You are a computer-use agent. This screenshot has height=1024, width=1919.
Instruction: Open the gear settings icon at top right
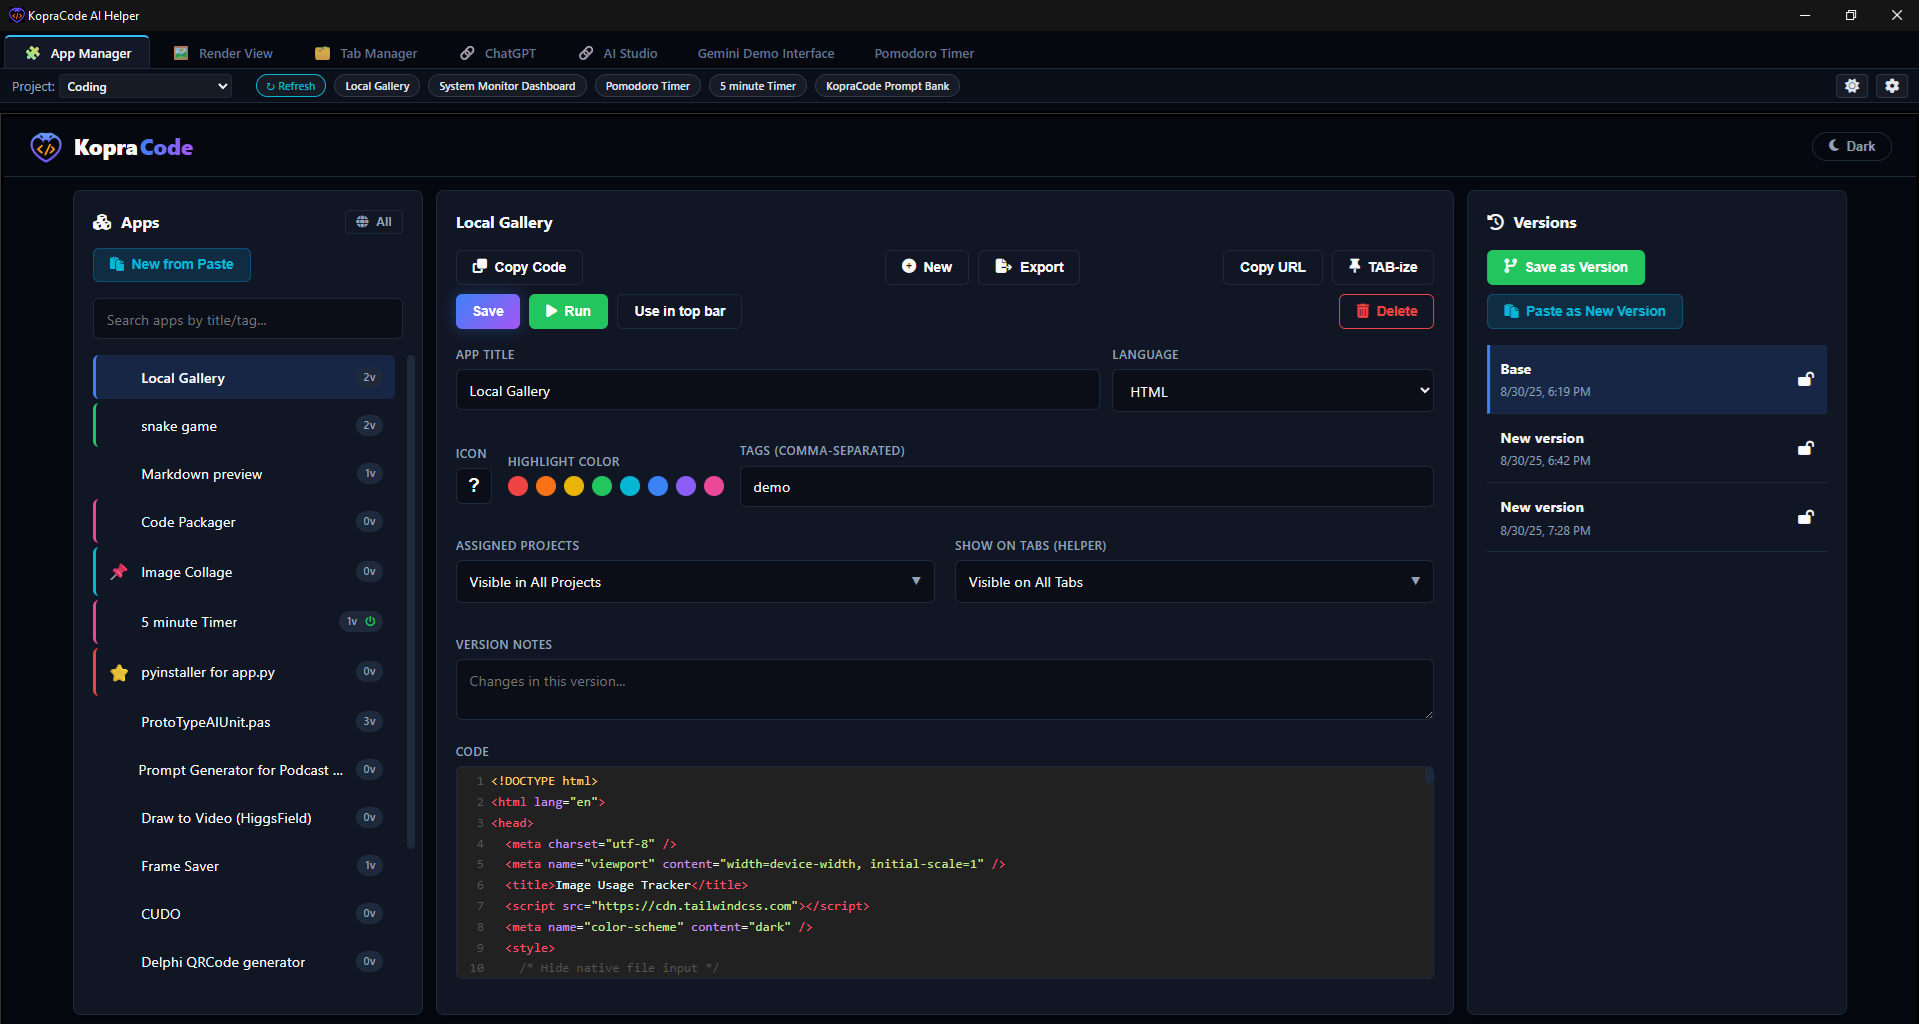[1892, 86]
